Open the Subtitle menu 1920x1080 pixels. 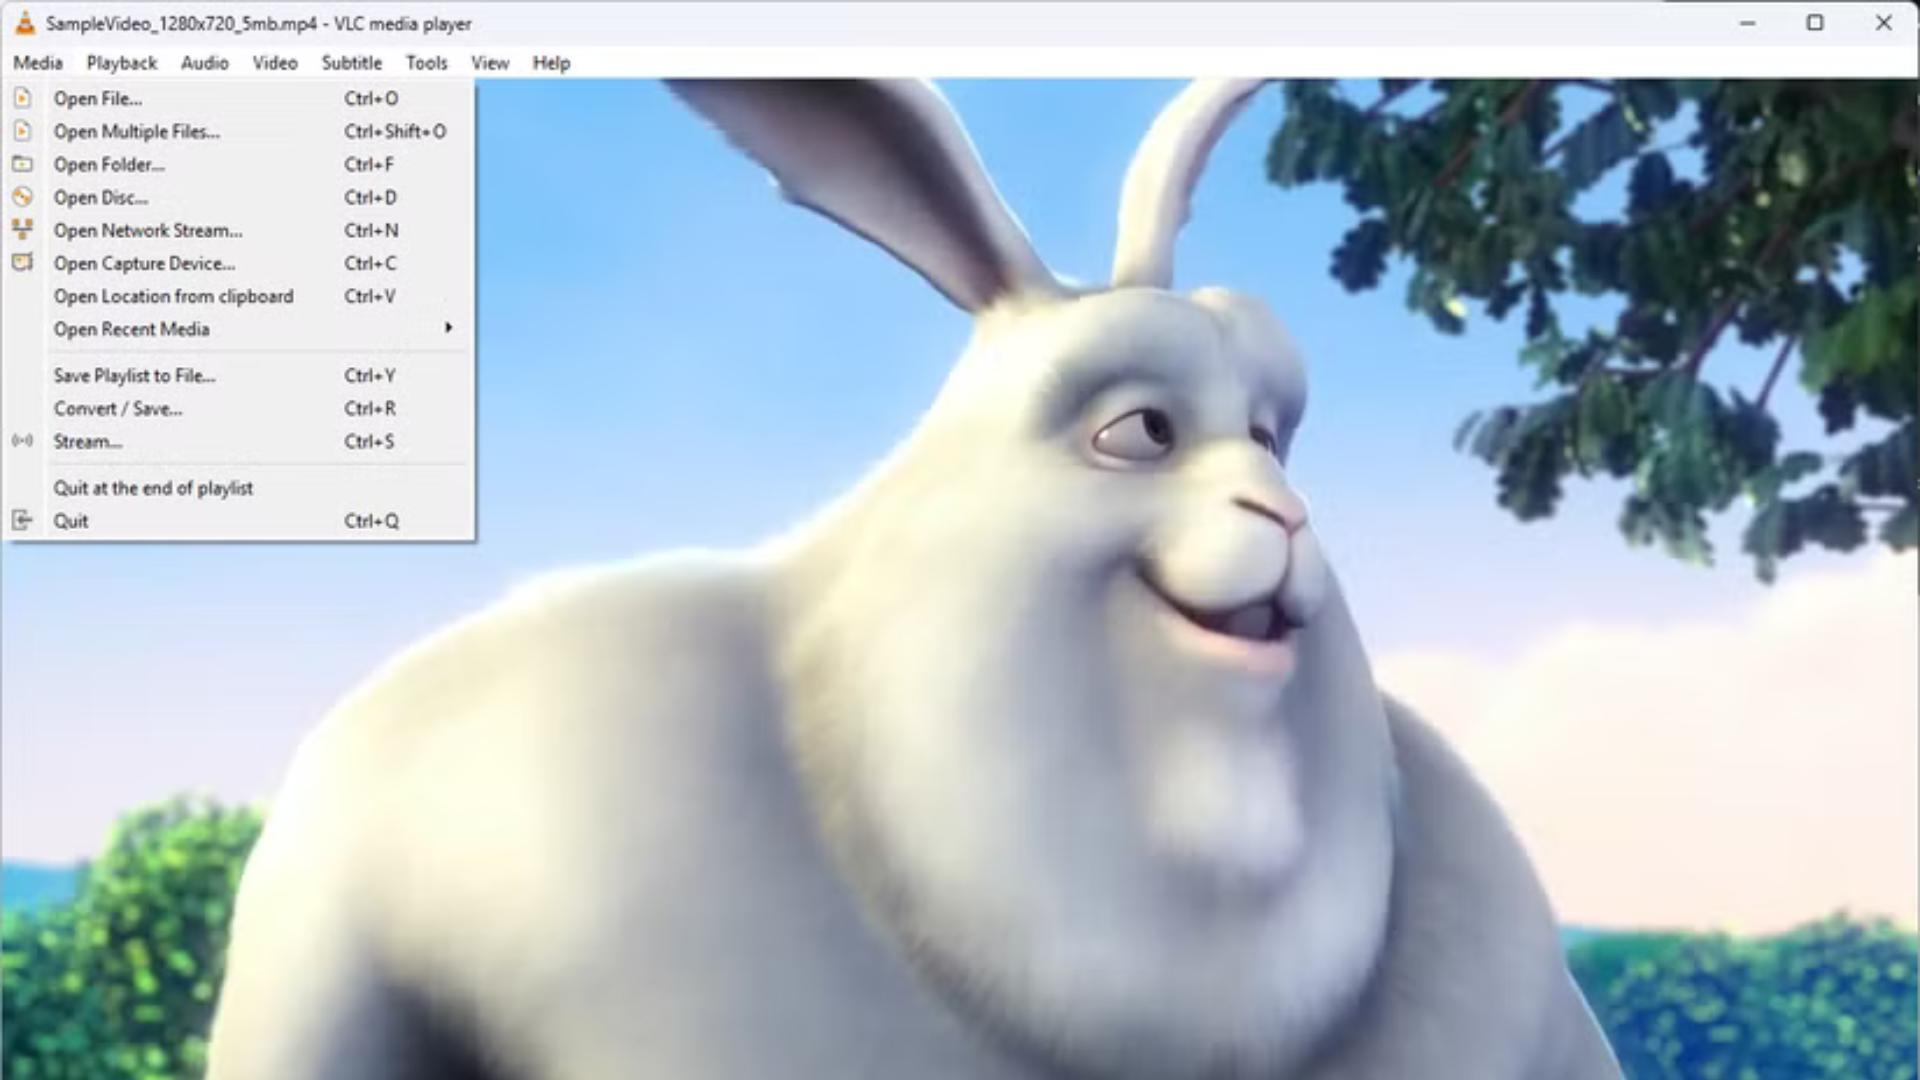pyautogui.click(x=351, y=63)
